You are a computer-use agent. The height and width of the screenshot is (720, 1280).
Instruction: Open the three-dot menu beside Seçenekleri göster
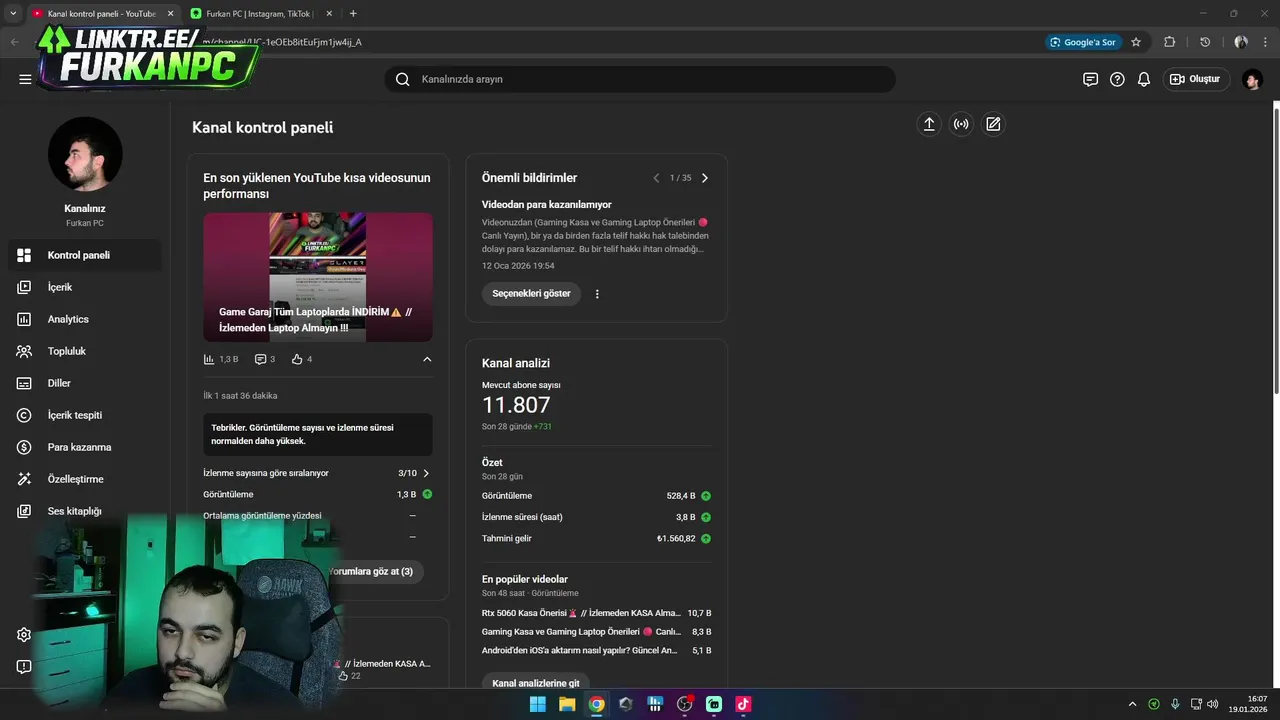pyautogui.click(x=597, y=294)
